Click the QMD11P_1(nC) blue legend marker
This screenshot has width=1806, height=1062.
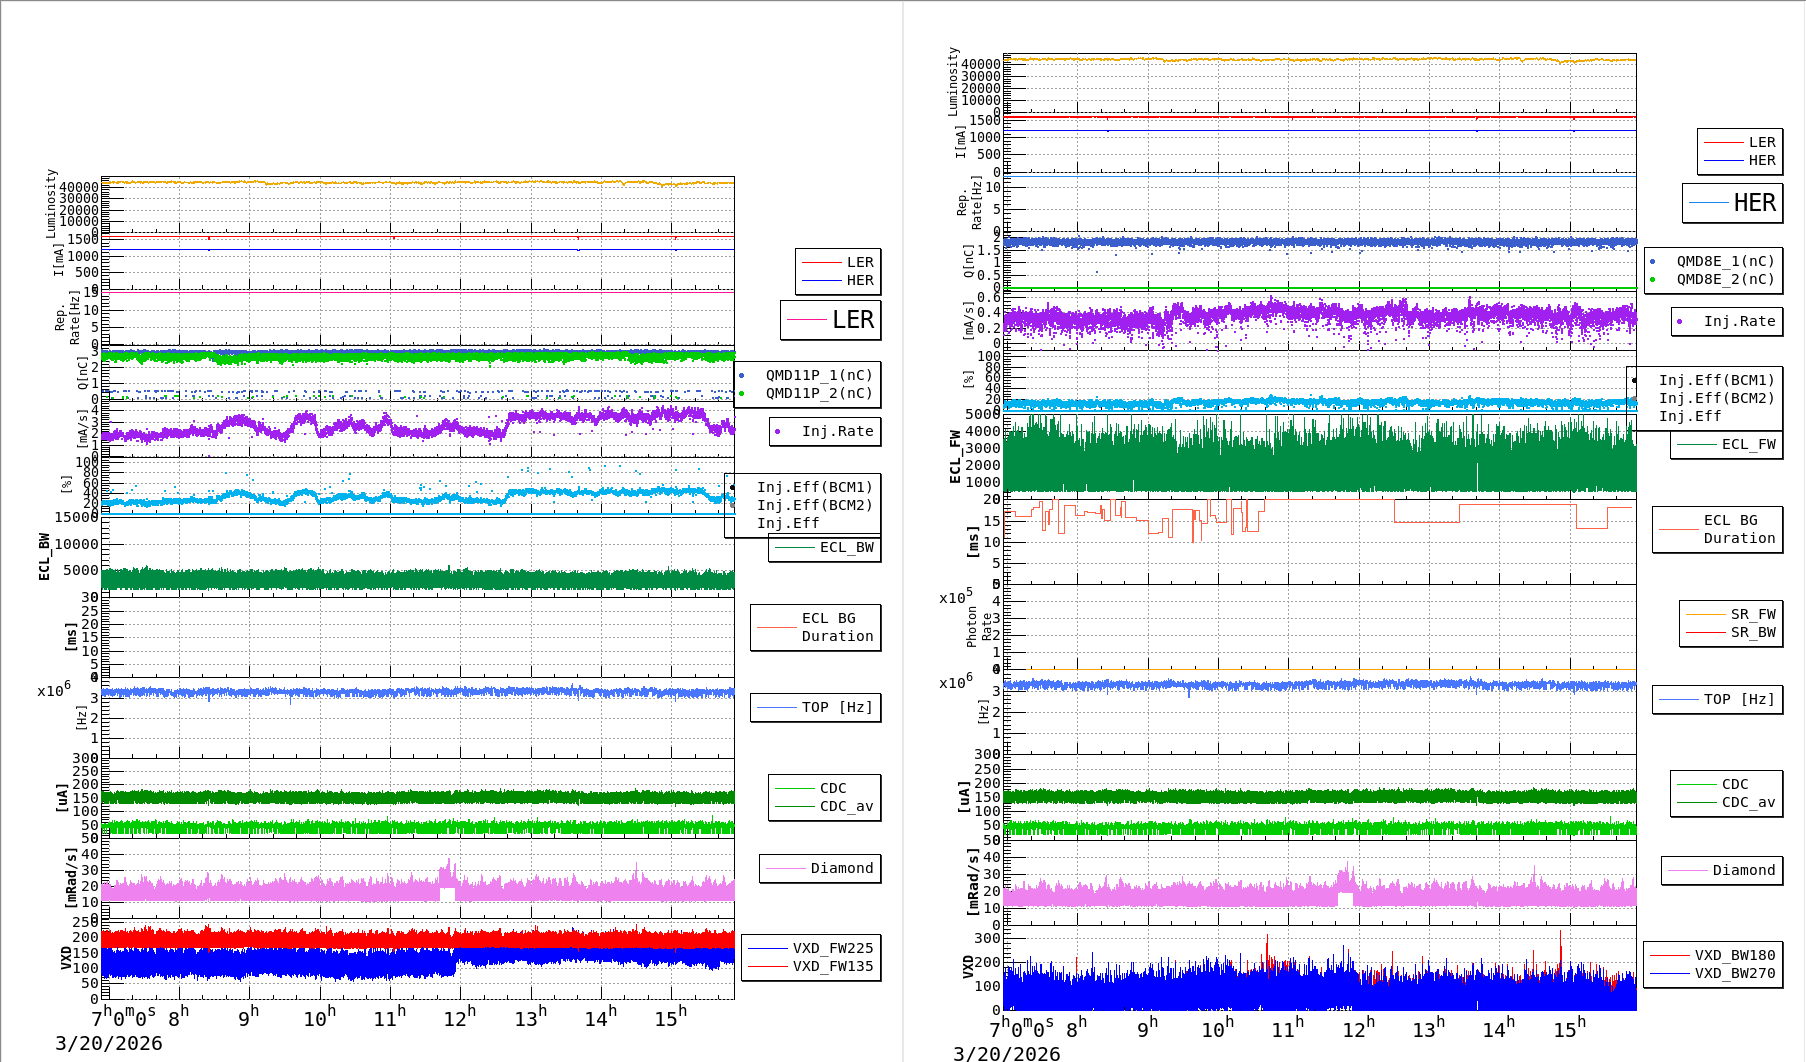[x=741, y=376]
